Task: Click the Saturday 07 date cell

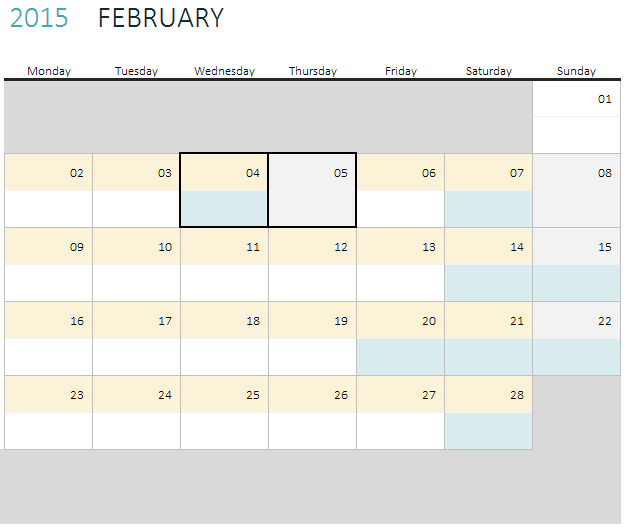Action: (488, 173)
